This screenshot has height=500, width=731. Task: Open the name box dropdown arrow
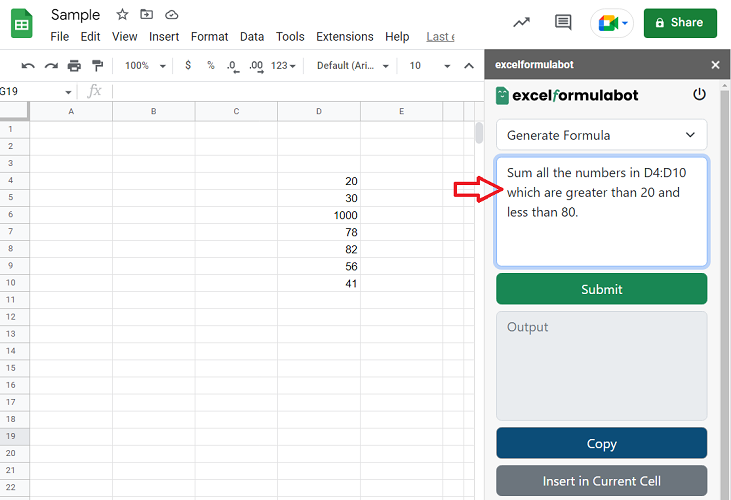[x=68, y=92]
